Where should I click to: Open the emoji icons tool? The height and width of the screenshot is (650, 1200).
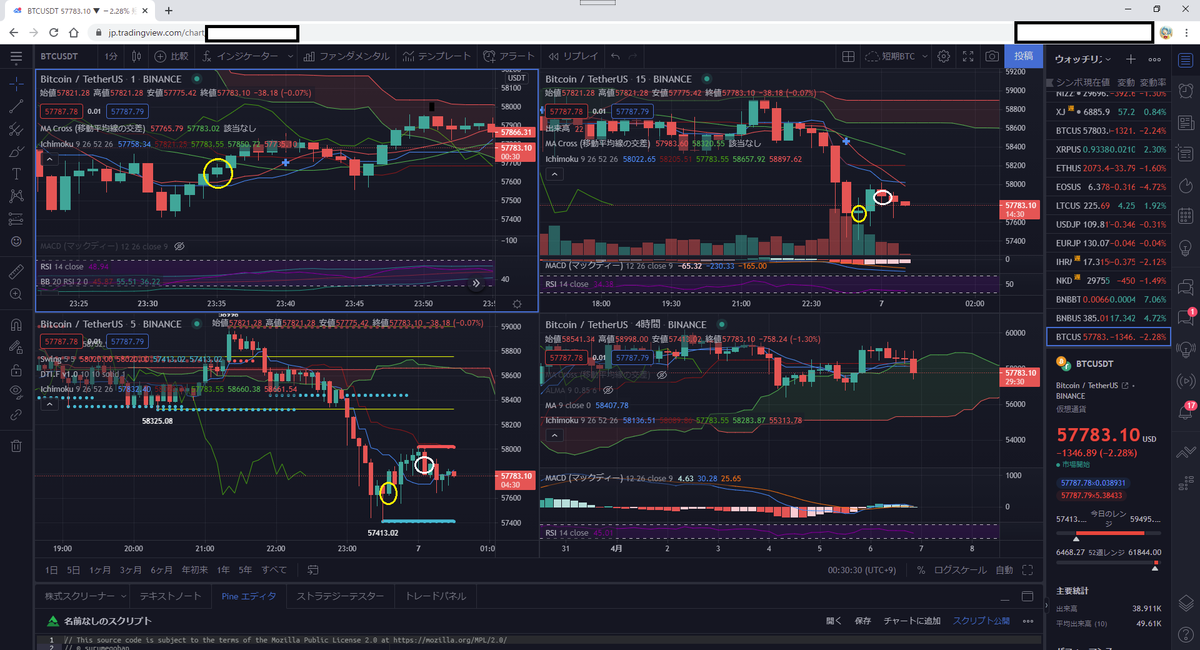click(16, 243)
